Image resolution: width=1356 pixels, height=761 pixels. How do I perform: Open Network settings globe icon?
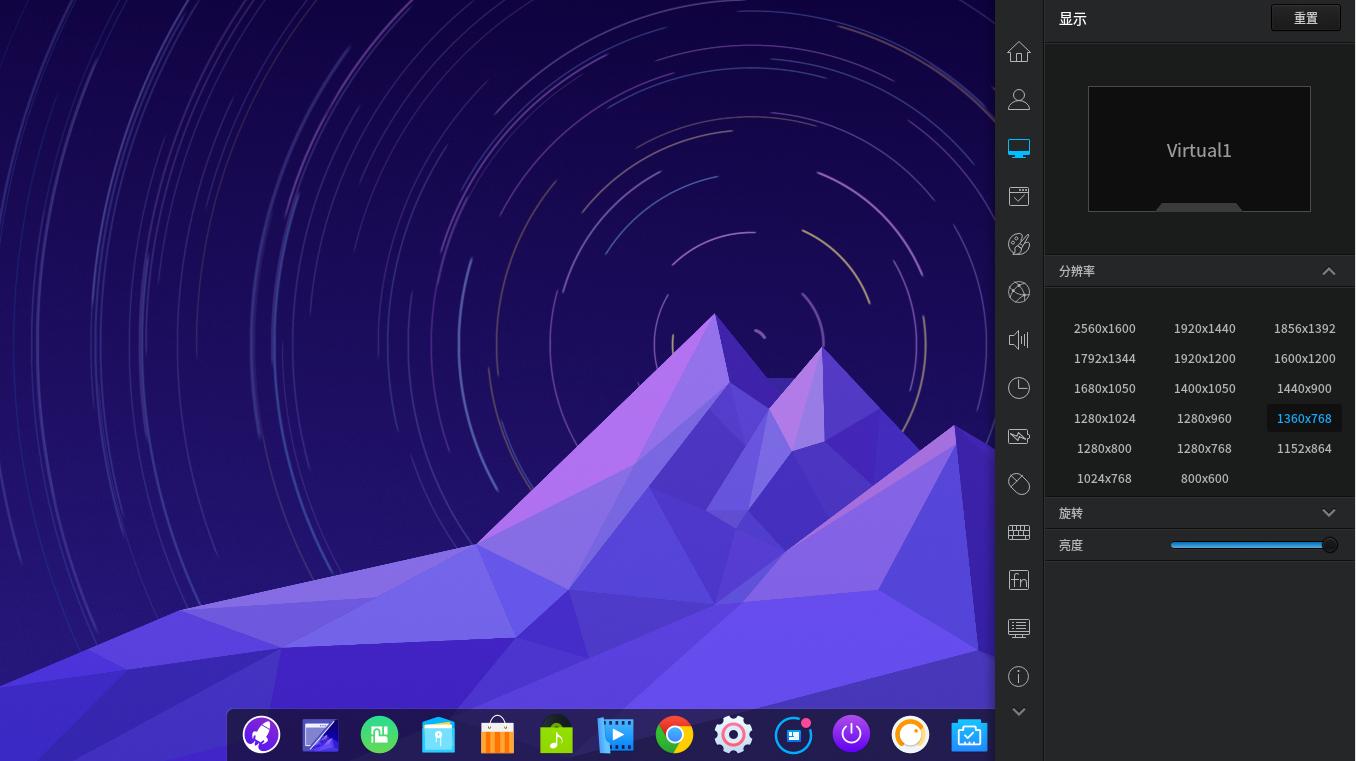point(1018,292)
